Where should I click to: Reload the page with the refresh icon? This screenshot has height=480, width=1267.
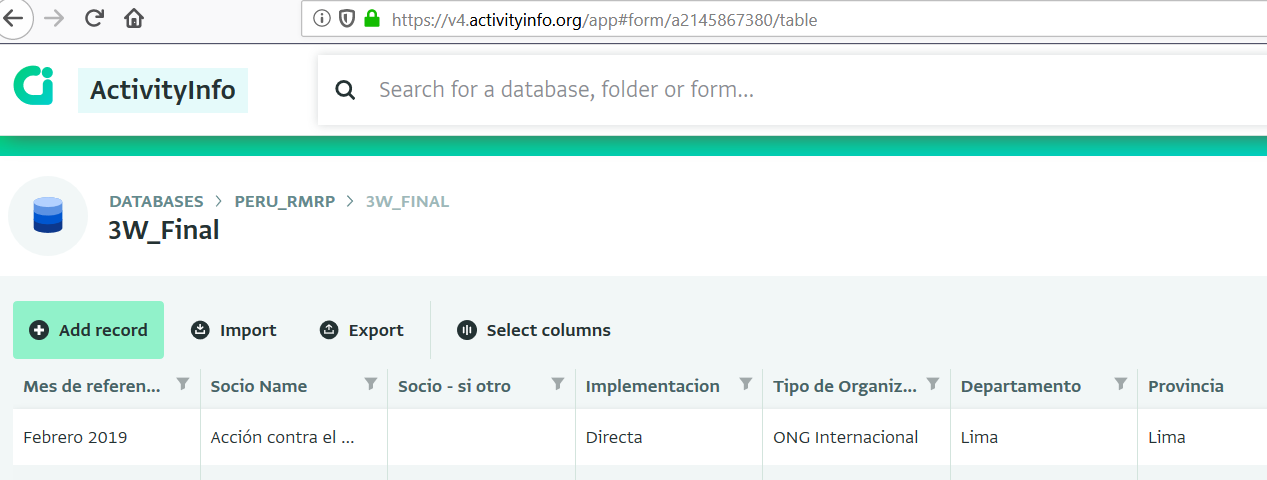tap(94, 18)
